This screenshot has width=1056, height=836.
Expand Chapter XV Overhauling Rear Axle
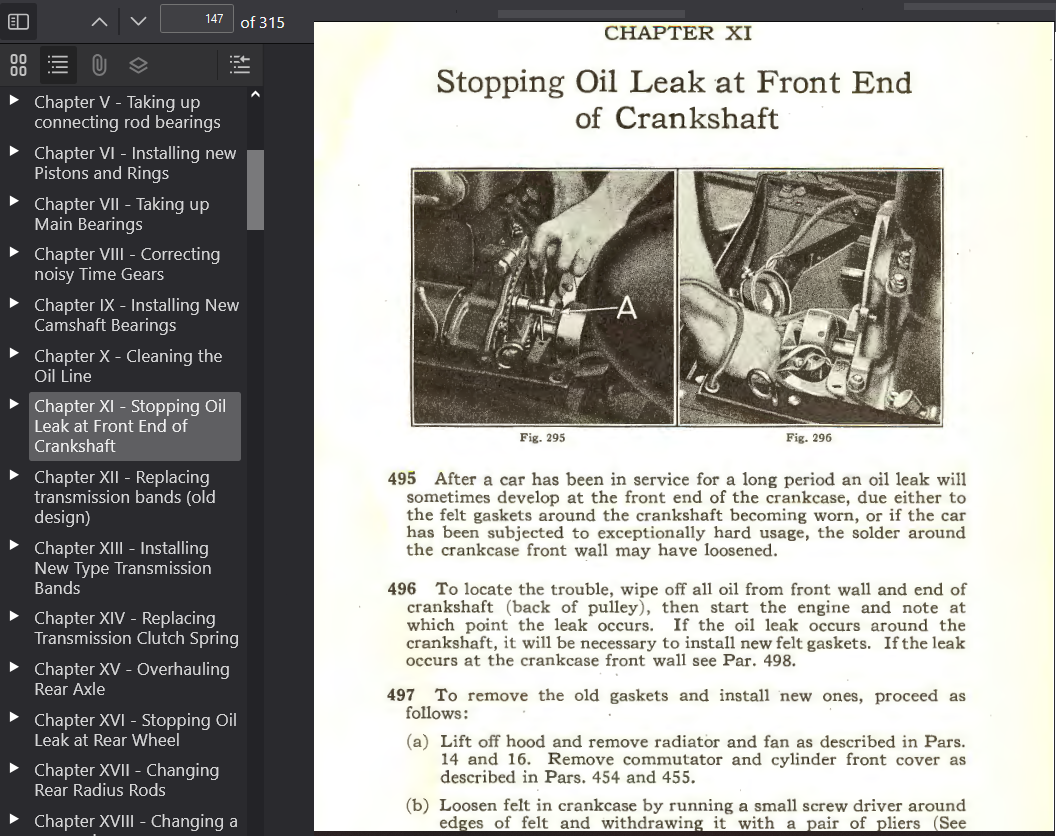pyautogui.click(x=14, y=668)
